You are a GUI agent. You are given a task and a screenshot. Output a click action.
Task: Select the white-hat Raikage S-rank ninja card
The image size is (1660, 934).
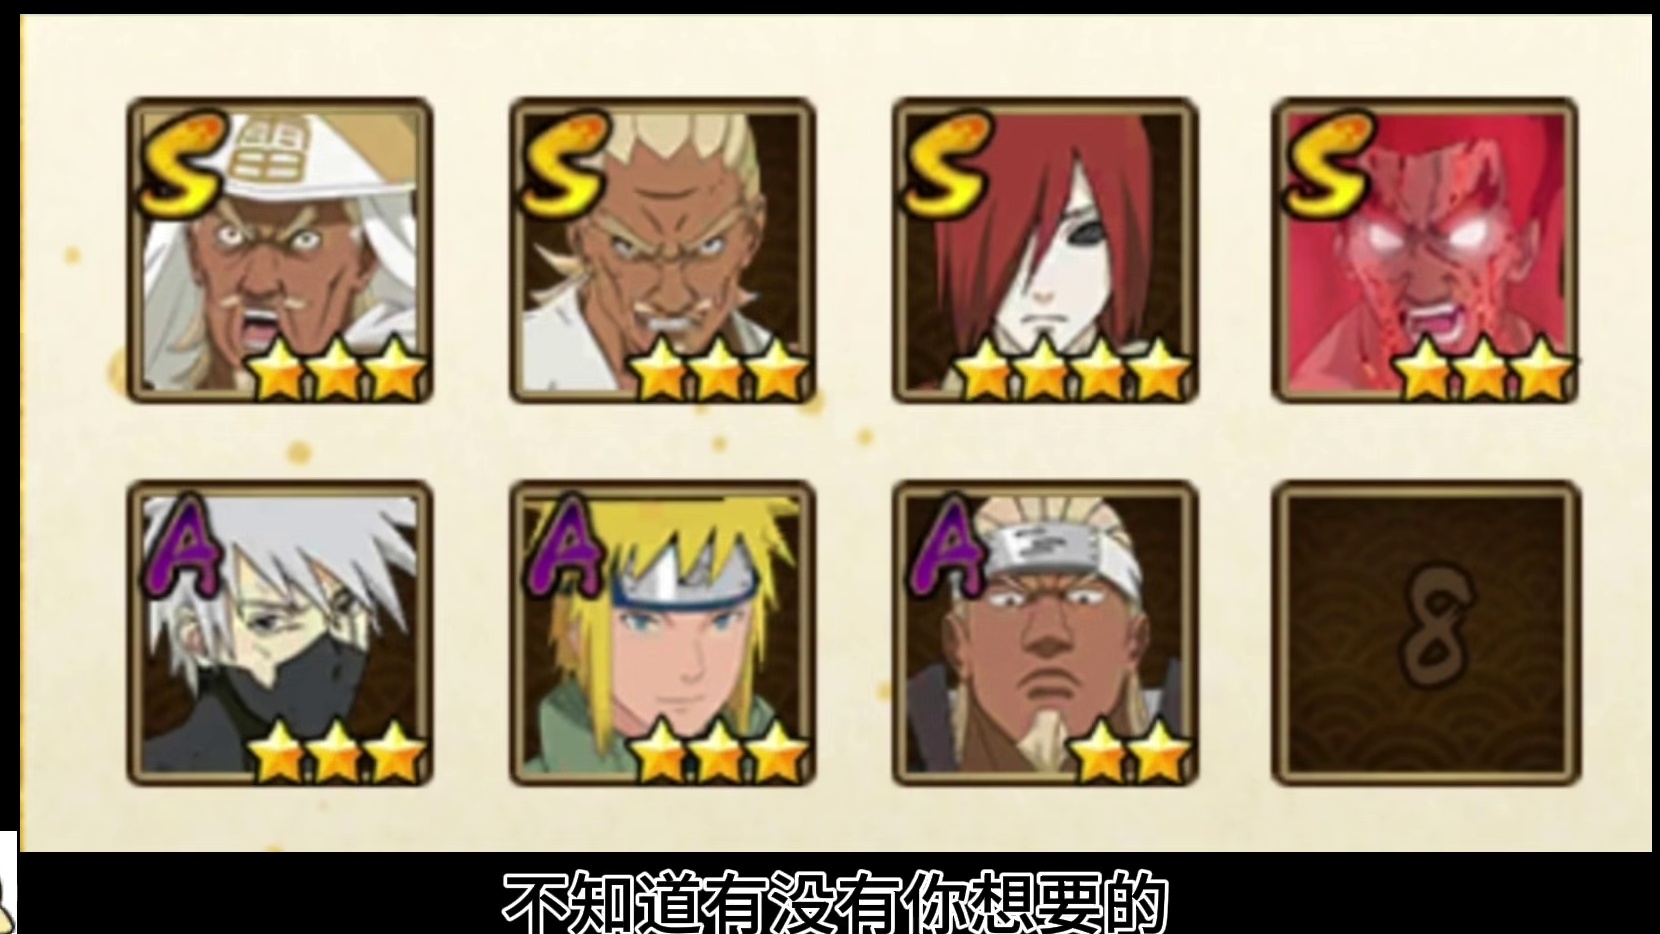point(280,250)
